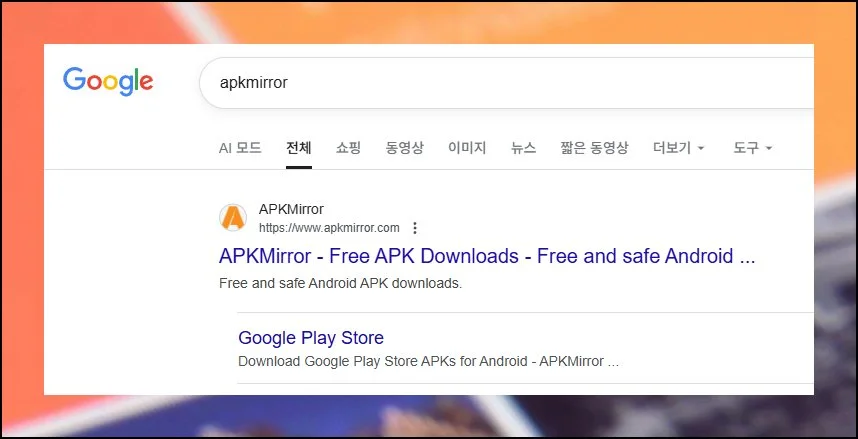This screenshot has height=439, width=858.
Task: Click the APKMirror site name above URL
Action: coord(291,209)
